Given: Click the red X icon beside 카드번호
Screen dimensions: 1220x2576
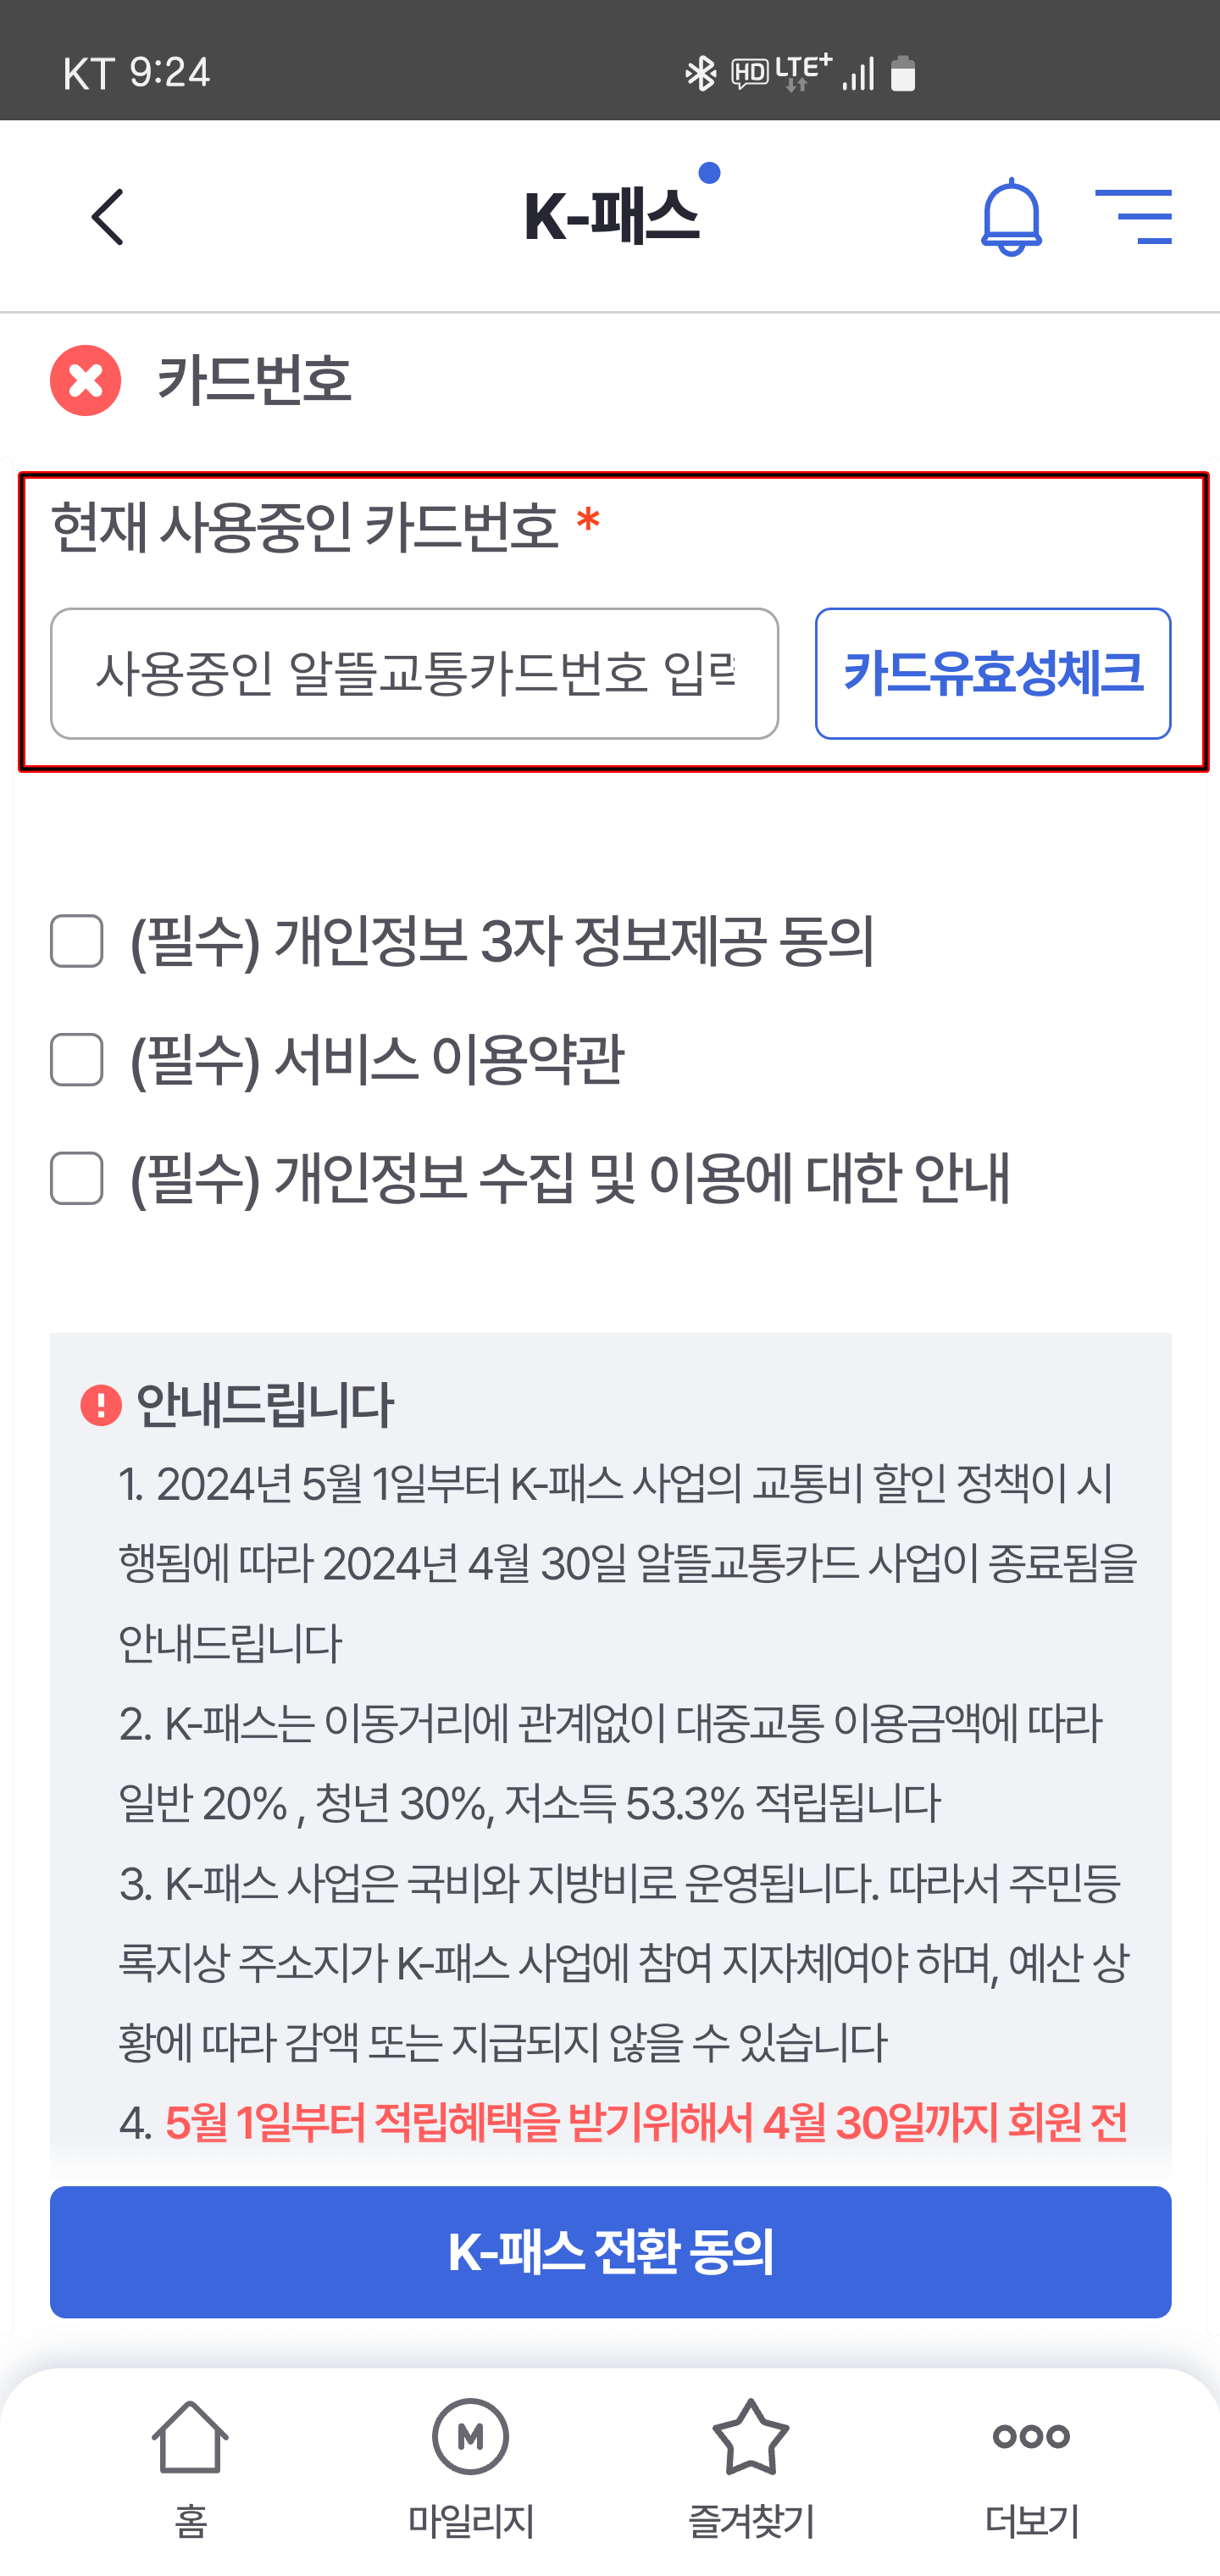Looking at the screenshot, I should (84, 380).
